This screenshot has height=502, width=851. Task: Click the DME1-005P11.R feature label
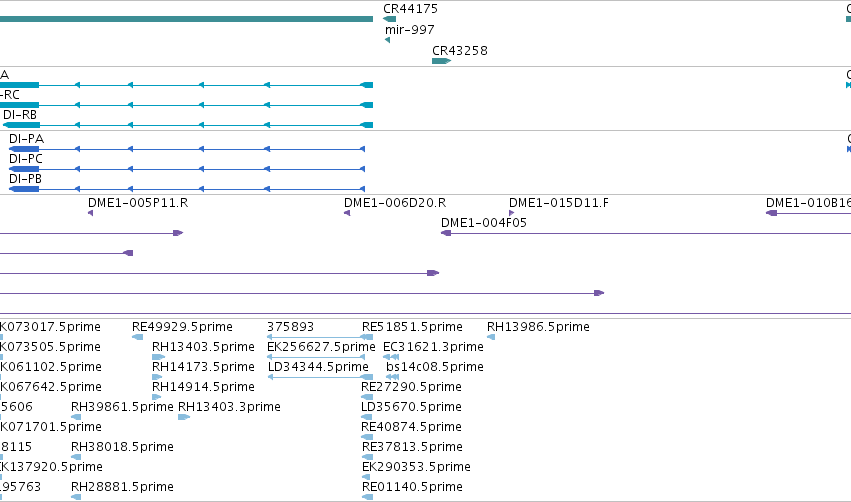(x=138, y=203)
